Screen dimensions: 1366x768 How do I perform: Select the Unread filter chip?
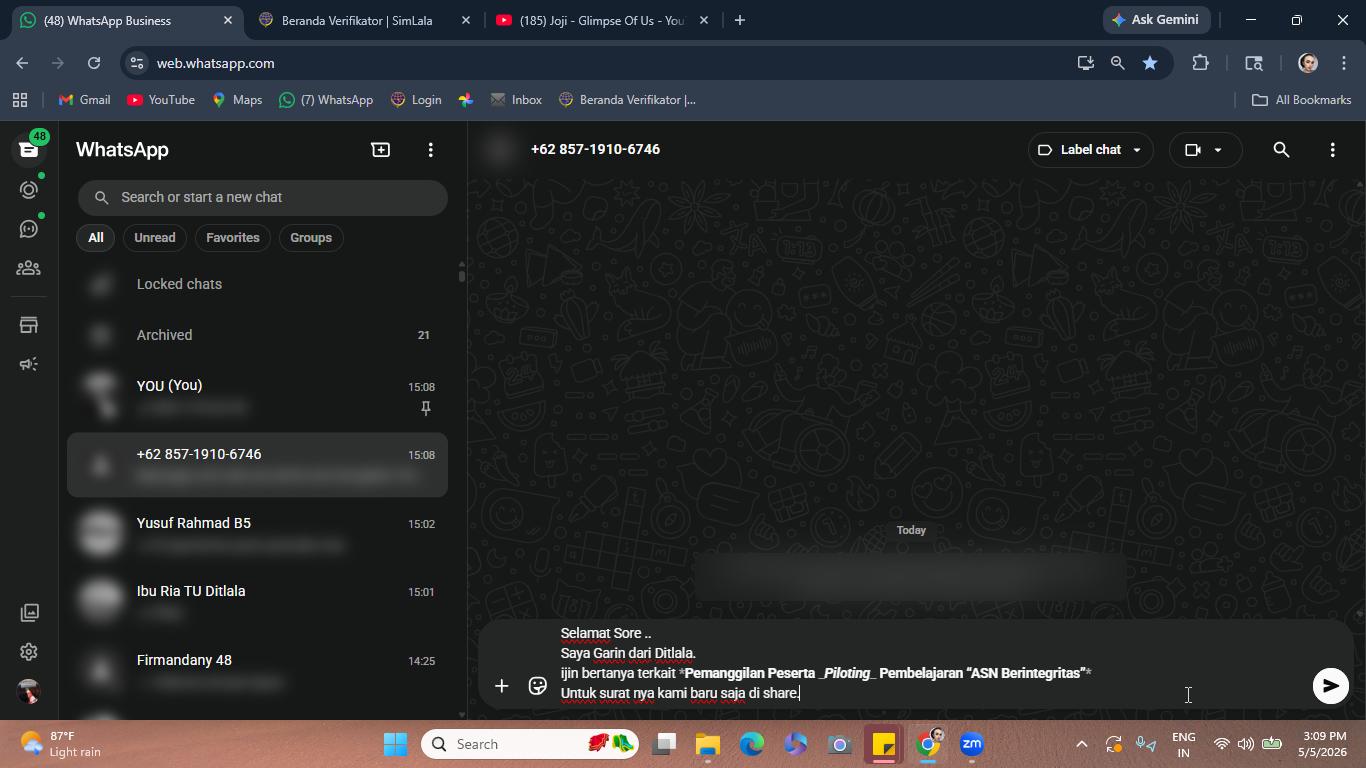[x=155, y=238]
